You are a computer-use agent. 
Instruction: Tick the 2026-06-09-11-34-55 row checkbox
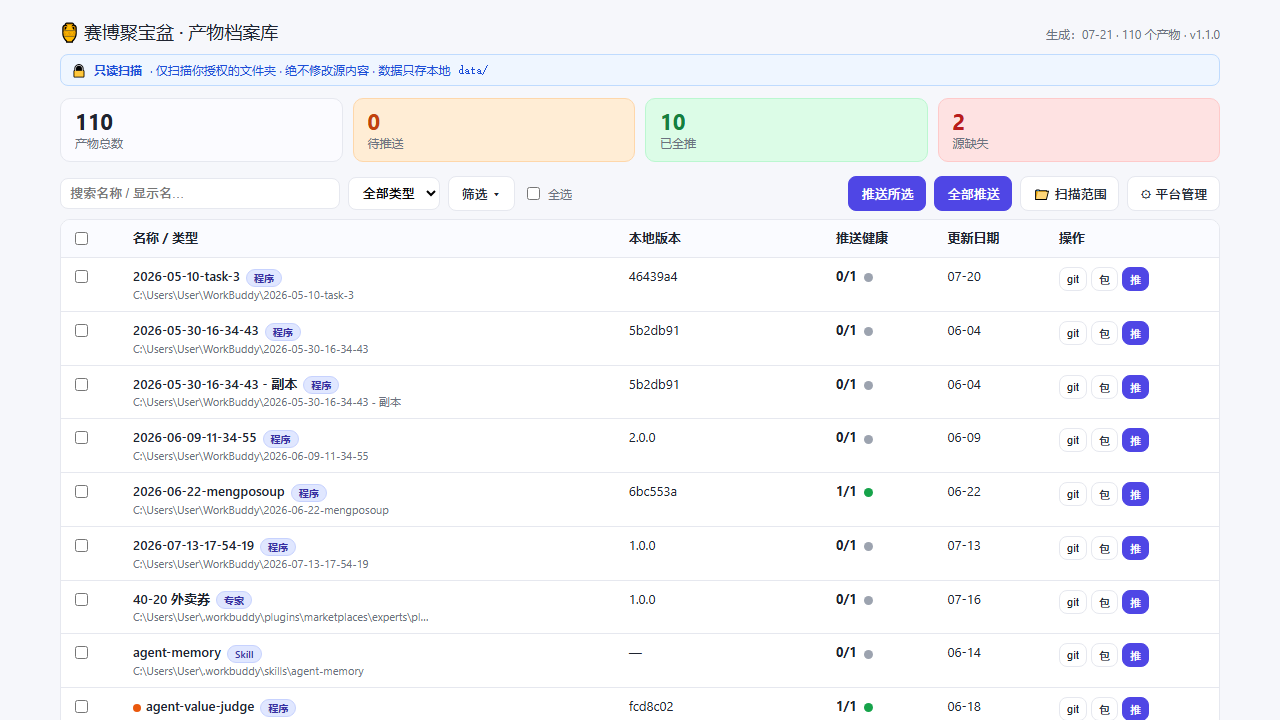pos(82,437)
